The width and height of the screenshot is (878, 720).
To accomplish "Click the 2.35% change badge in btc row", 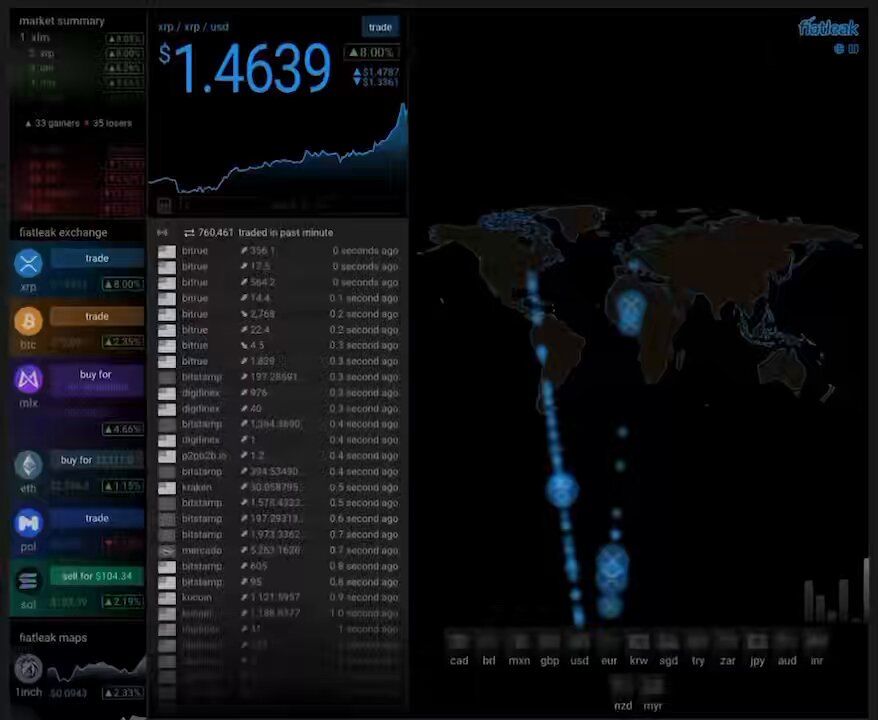I will 123,342.
